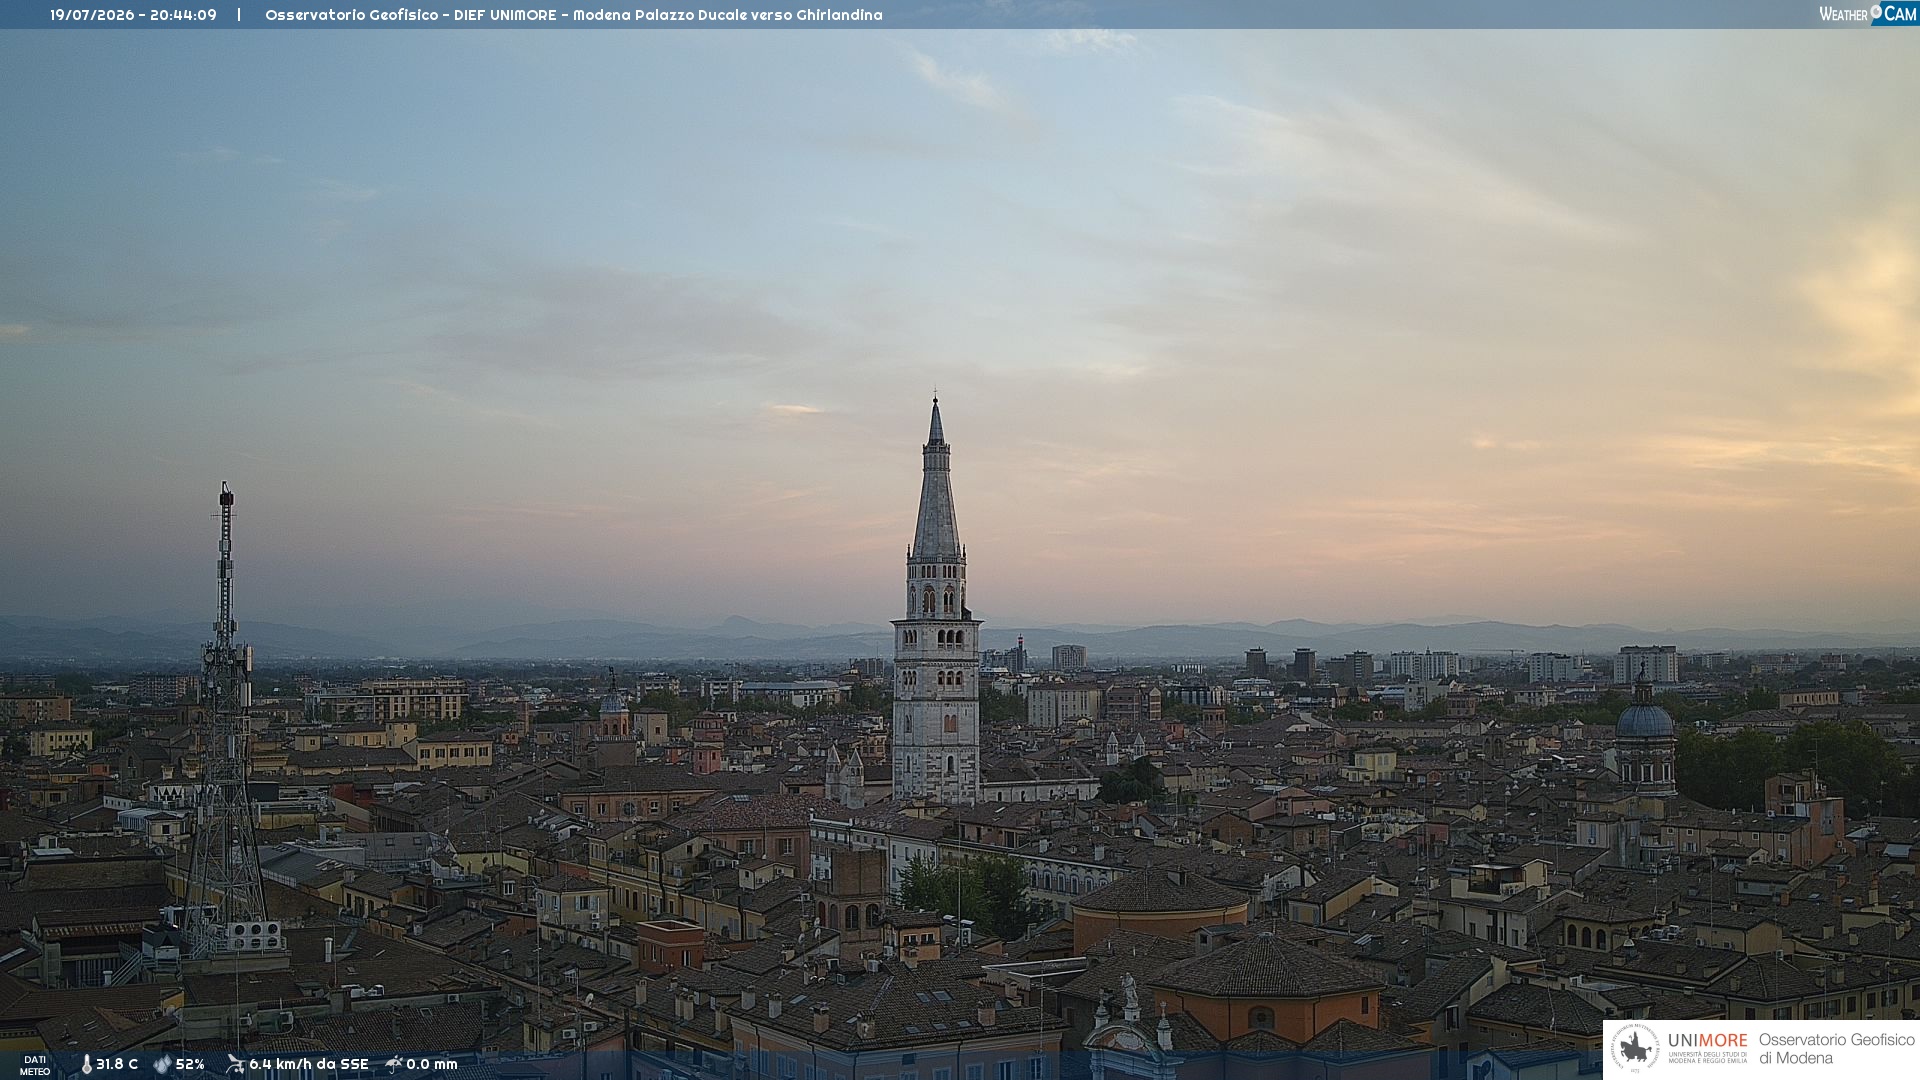The width and height of the screenshot is (1920, 1080).
Task: Click the "31.8 C" temperature reading
Action: pyautogui.click(x=117, y=1065)
